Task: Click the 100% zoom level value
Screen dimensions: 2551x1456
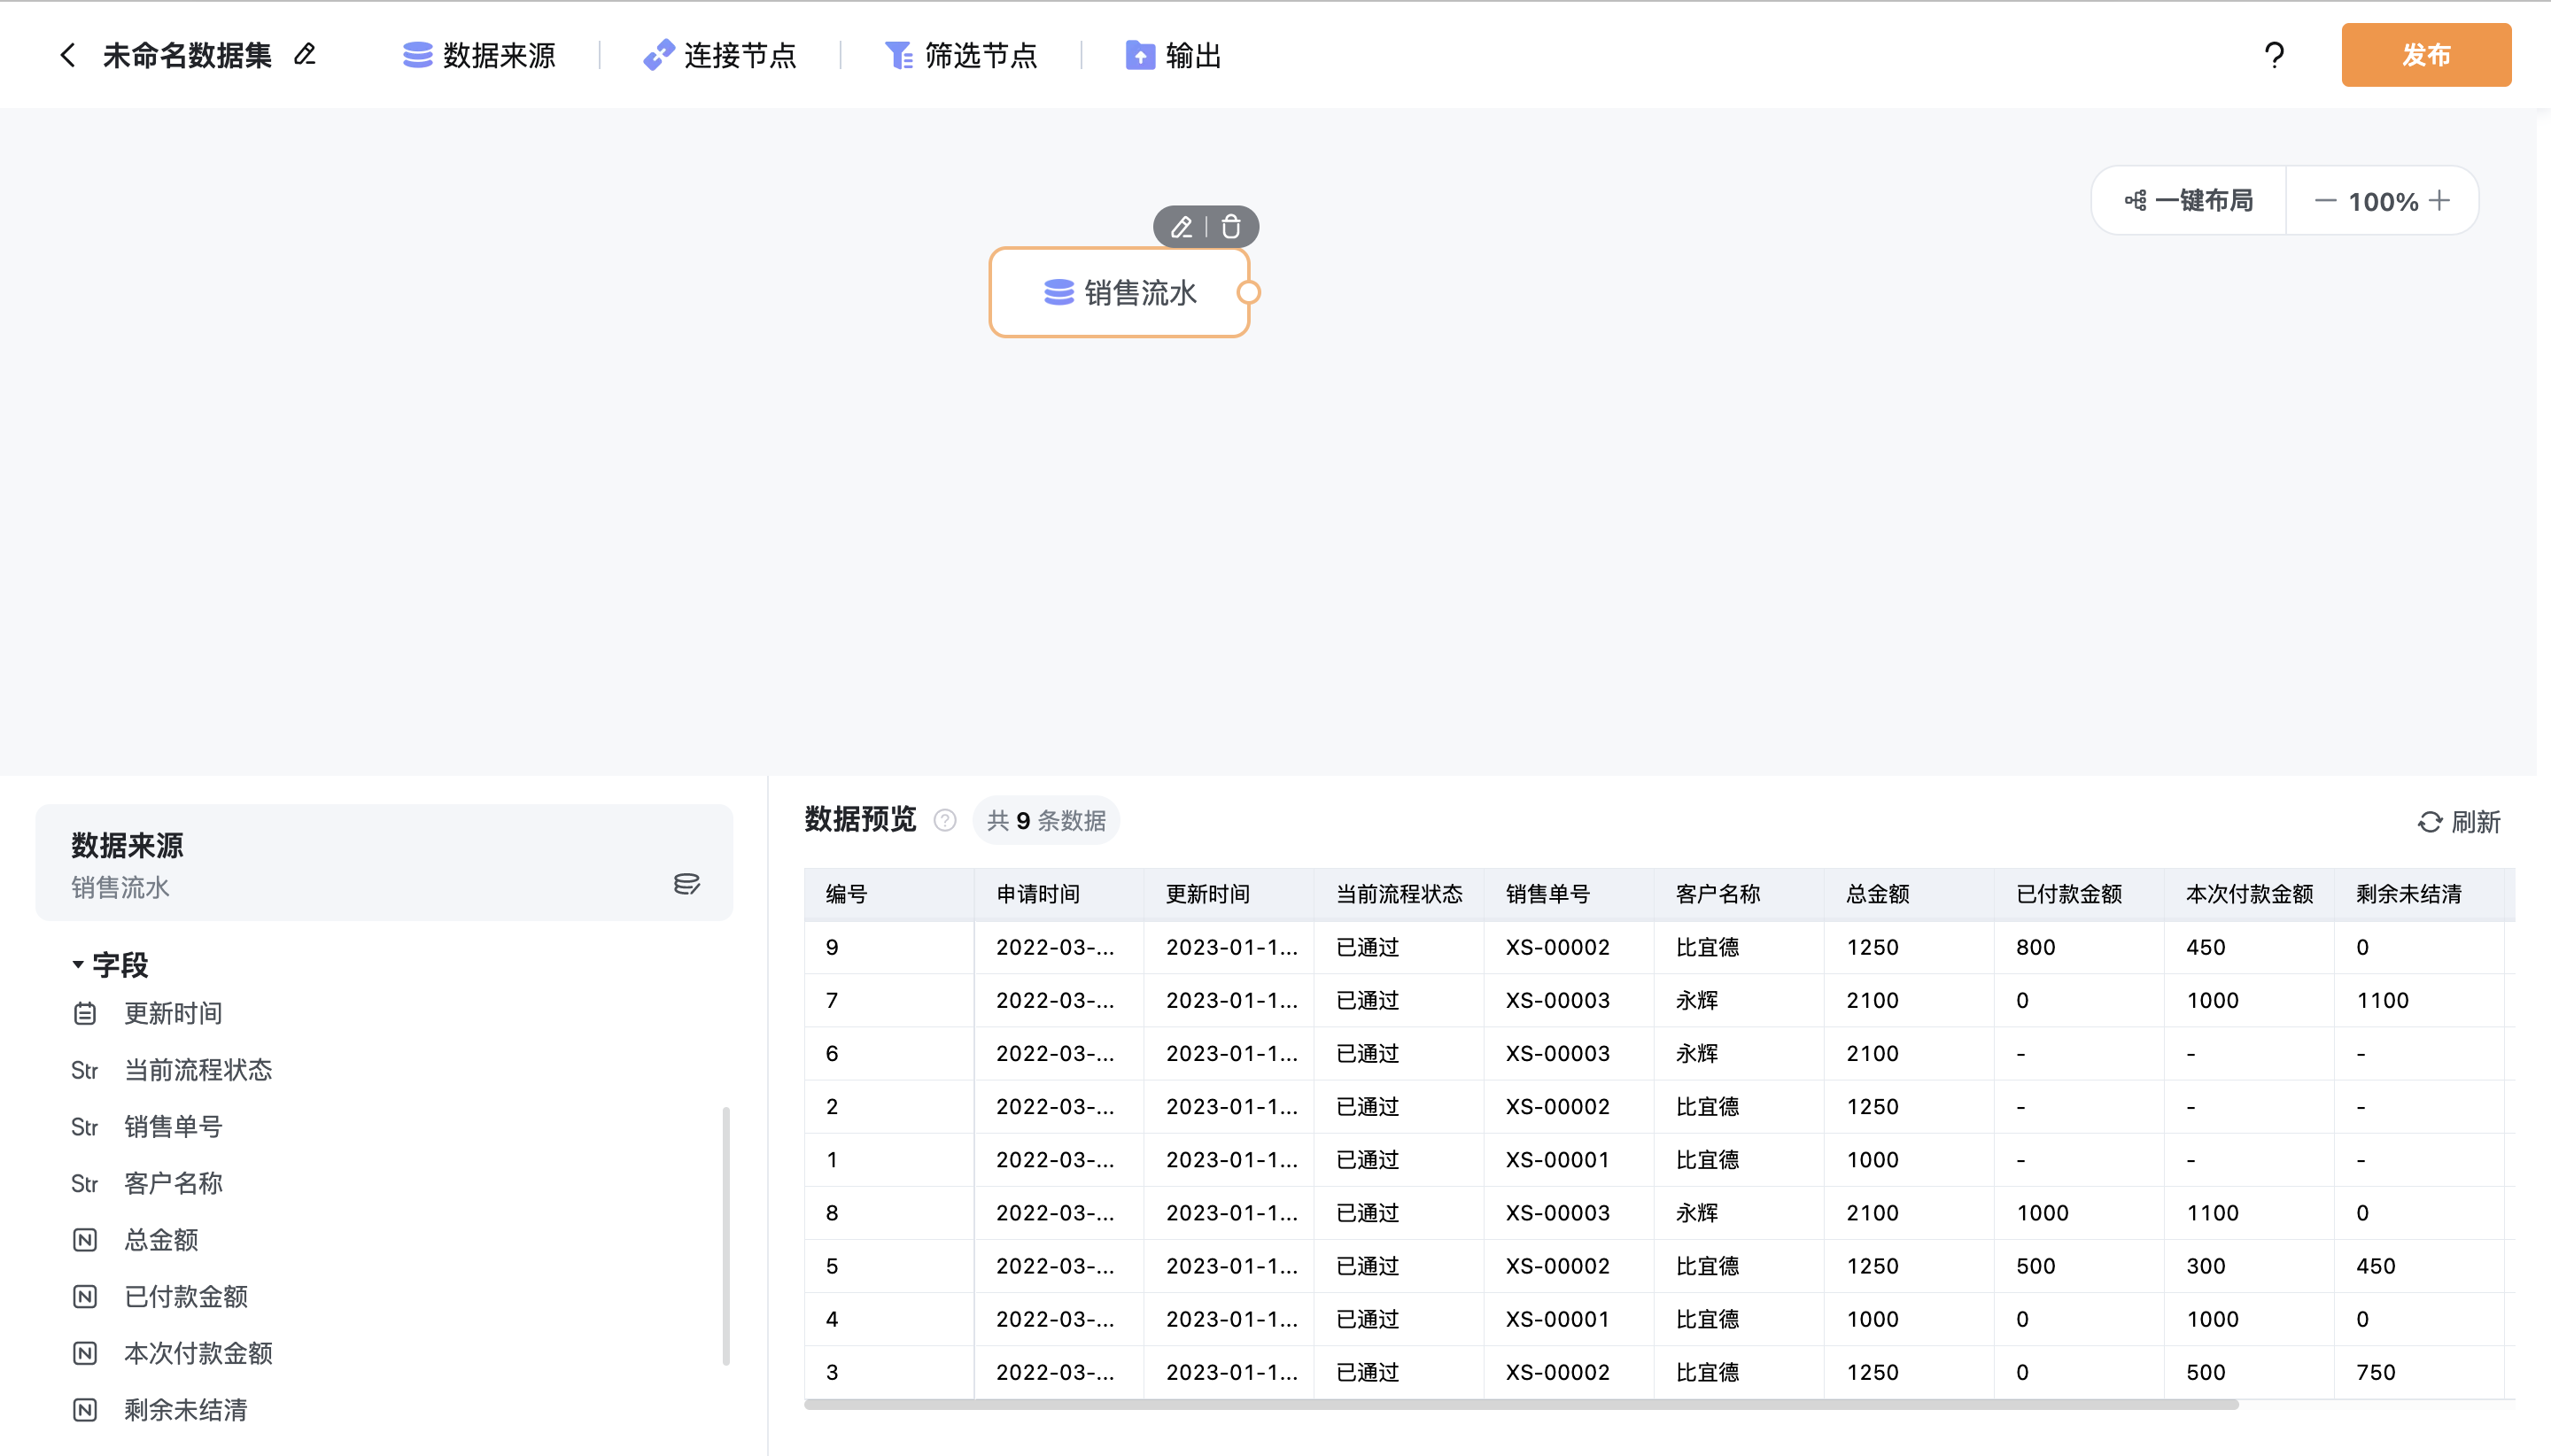Action: [2383, 201]
